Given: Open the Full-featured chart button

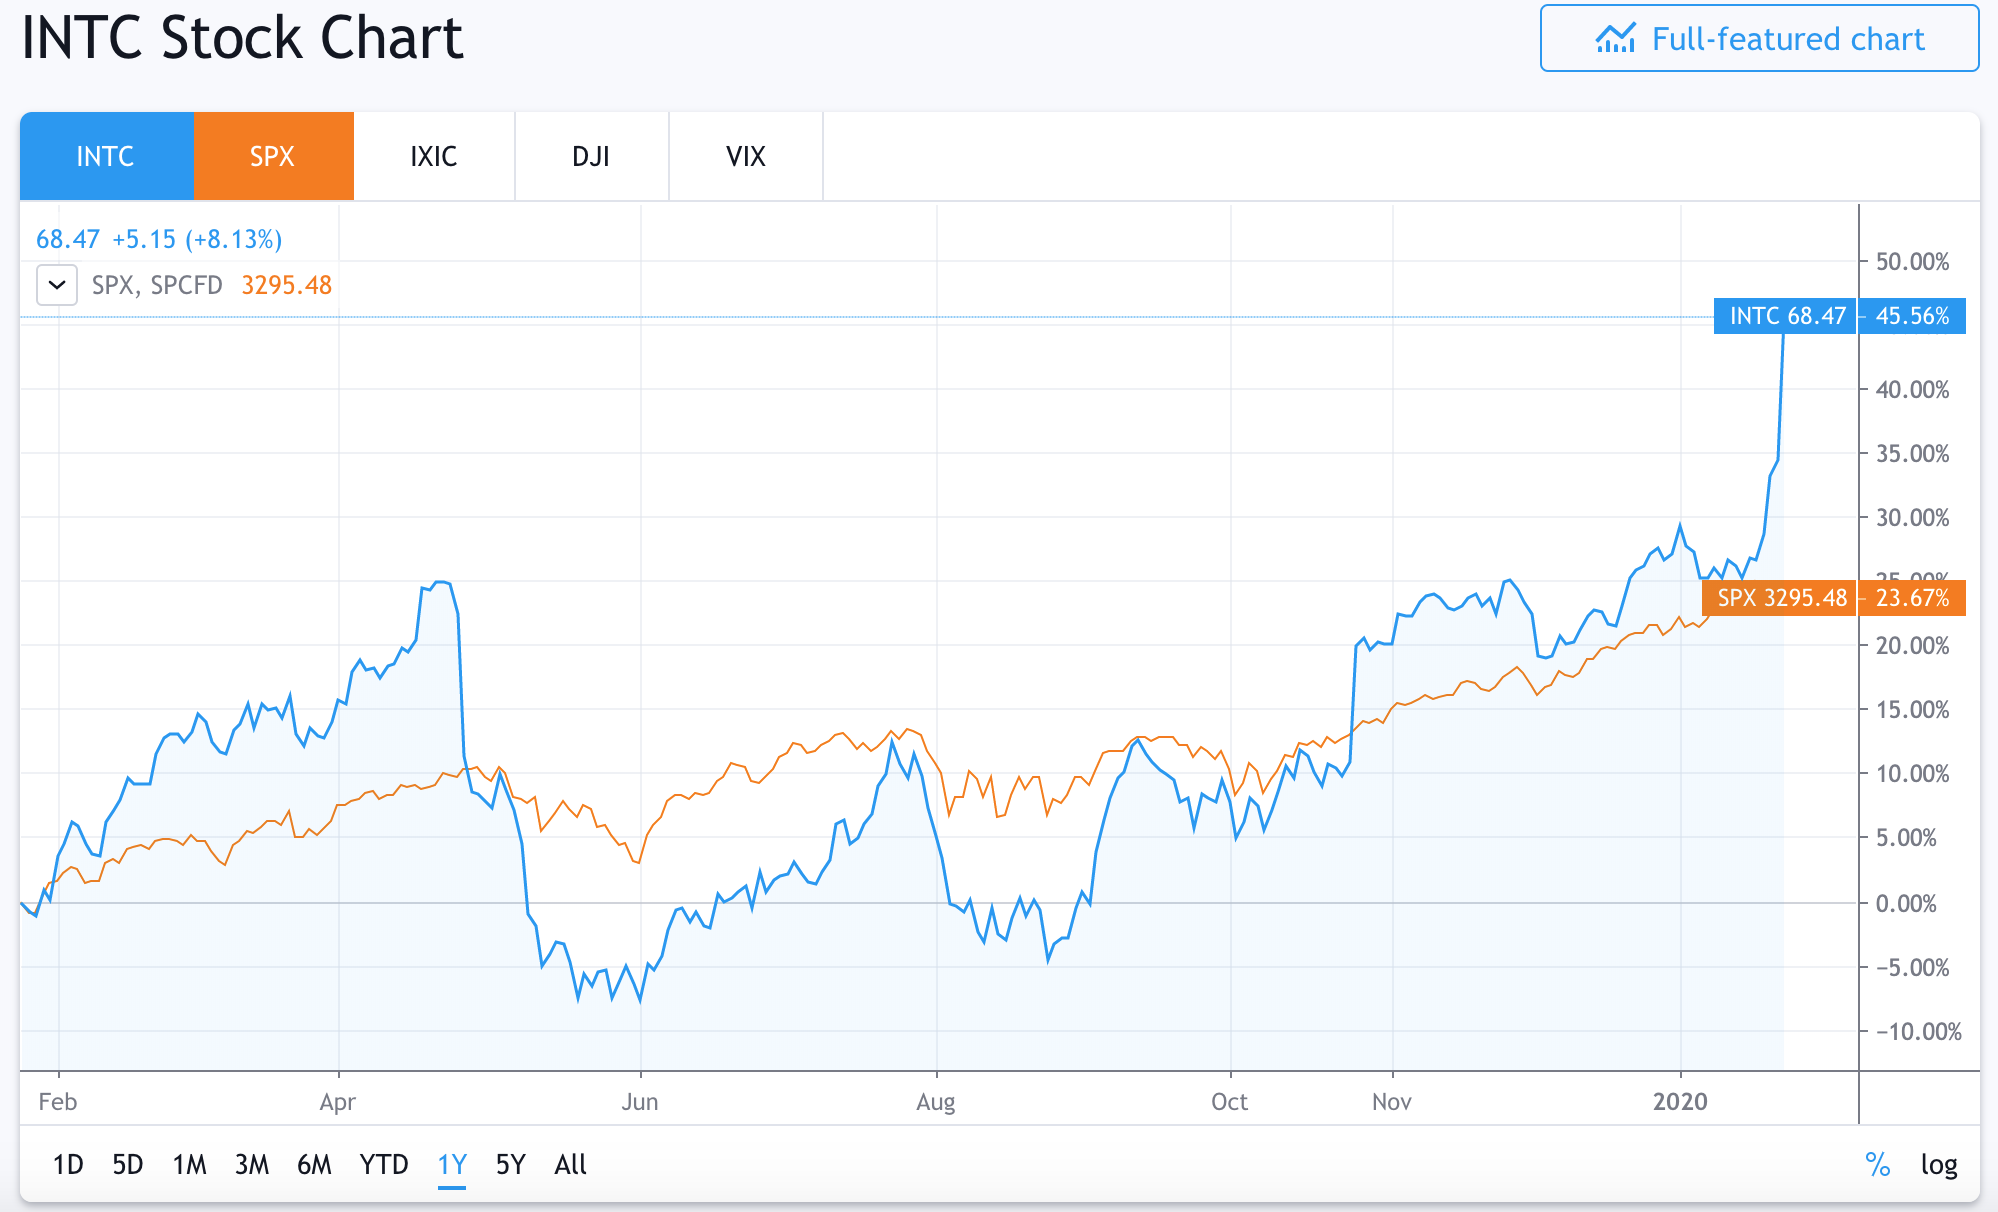Looking at the screenshot, I should [1759, 39].
